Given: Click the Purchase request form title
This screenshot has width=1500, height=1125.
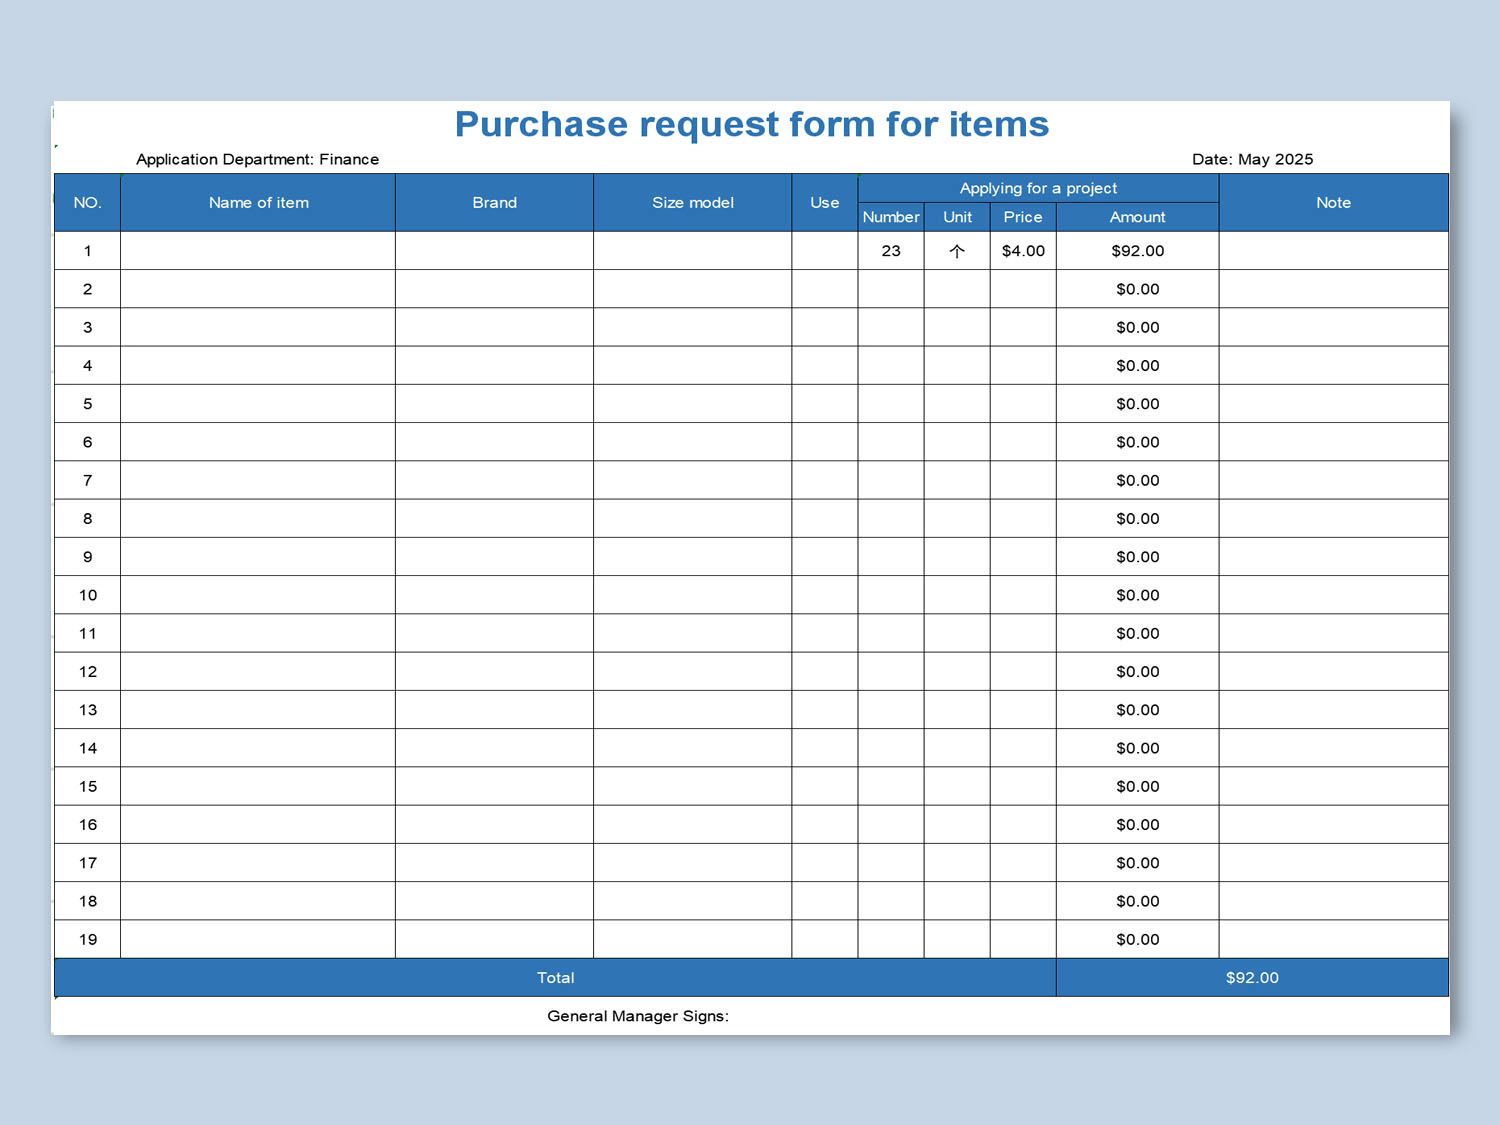Looking at the screenshot, I should (752, 124).
